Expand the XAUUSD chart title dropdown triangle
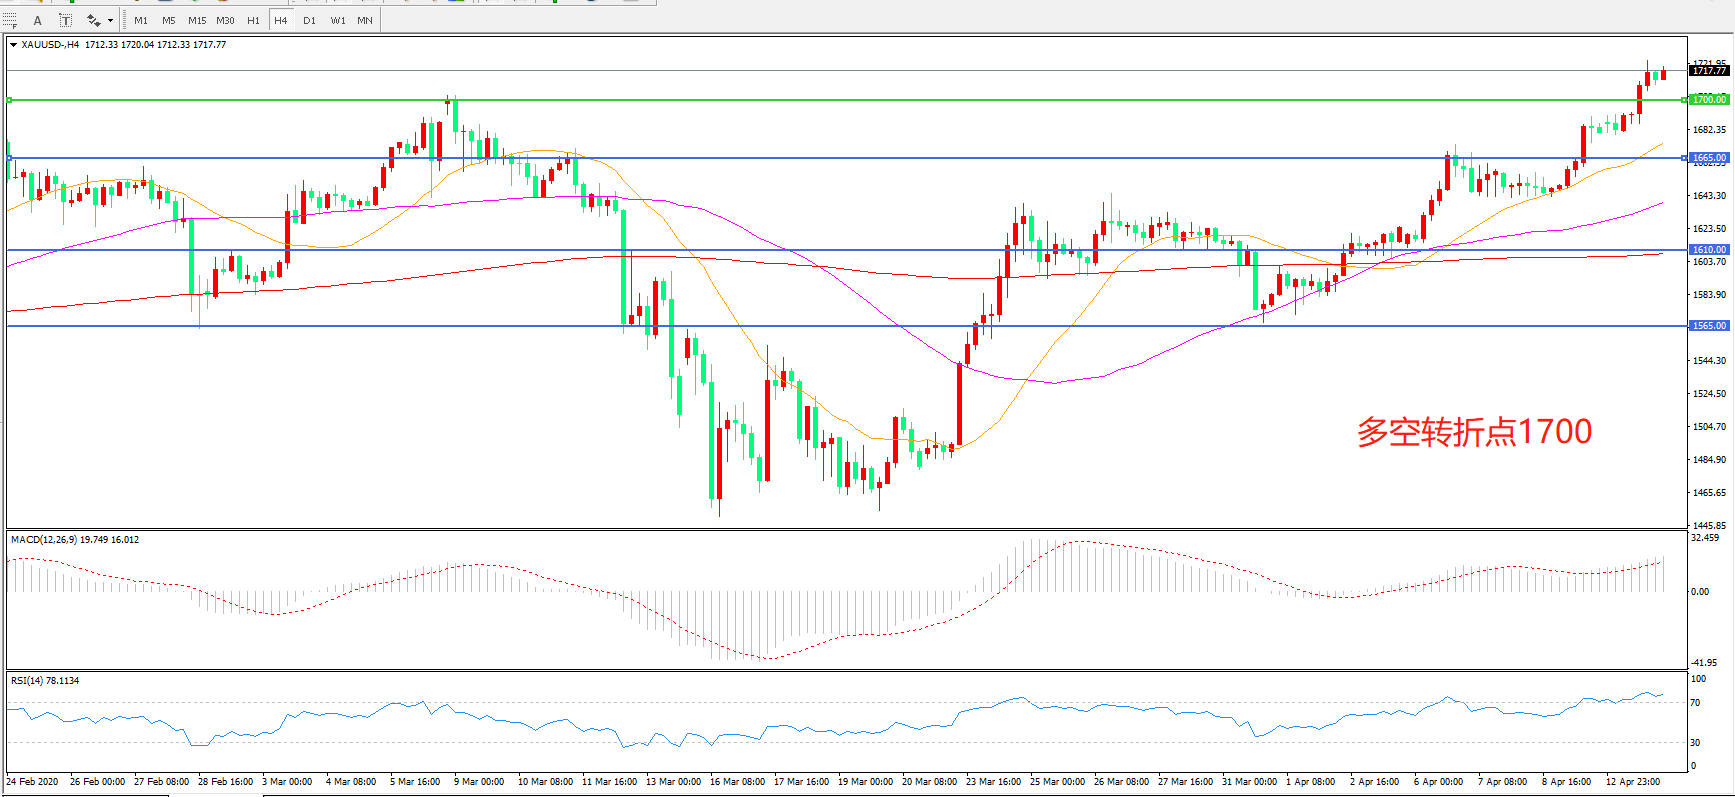The height and width of the screenshot is (797, 1735). coord(13,45)
